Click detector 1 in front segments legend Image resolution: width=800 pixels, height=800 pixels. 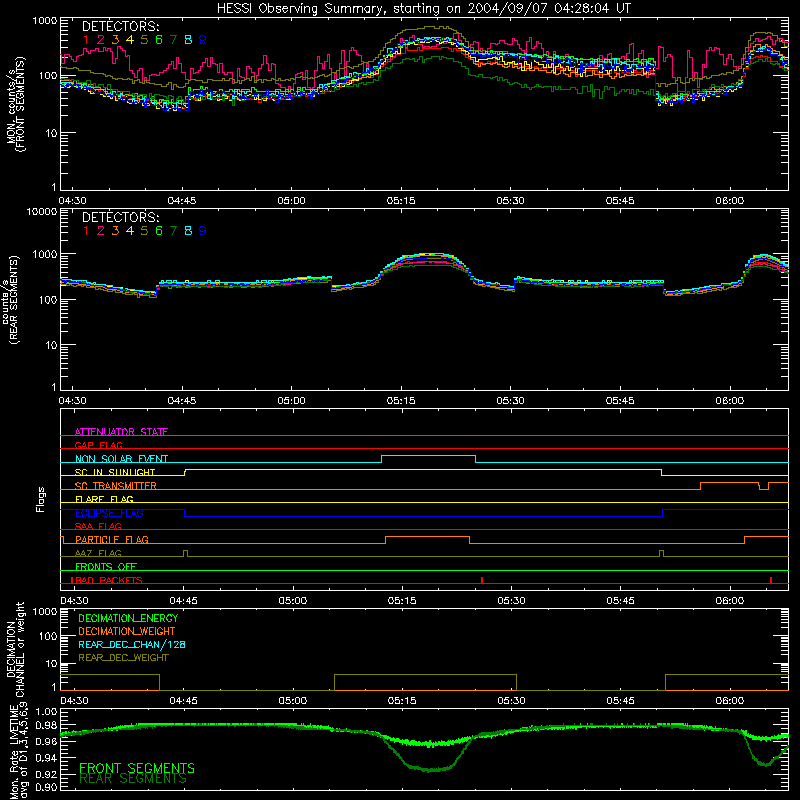click(x=86, y=40)
